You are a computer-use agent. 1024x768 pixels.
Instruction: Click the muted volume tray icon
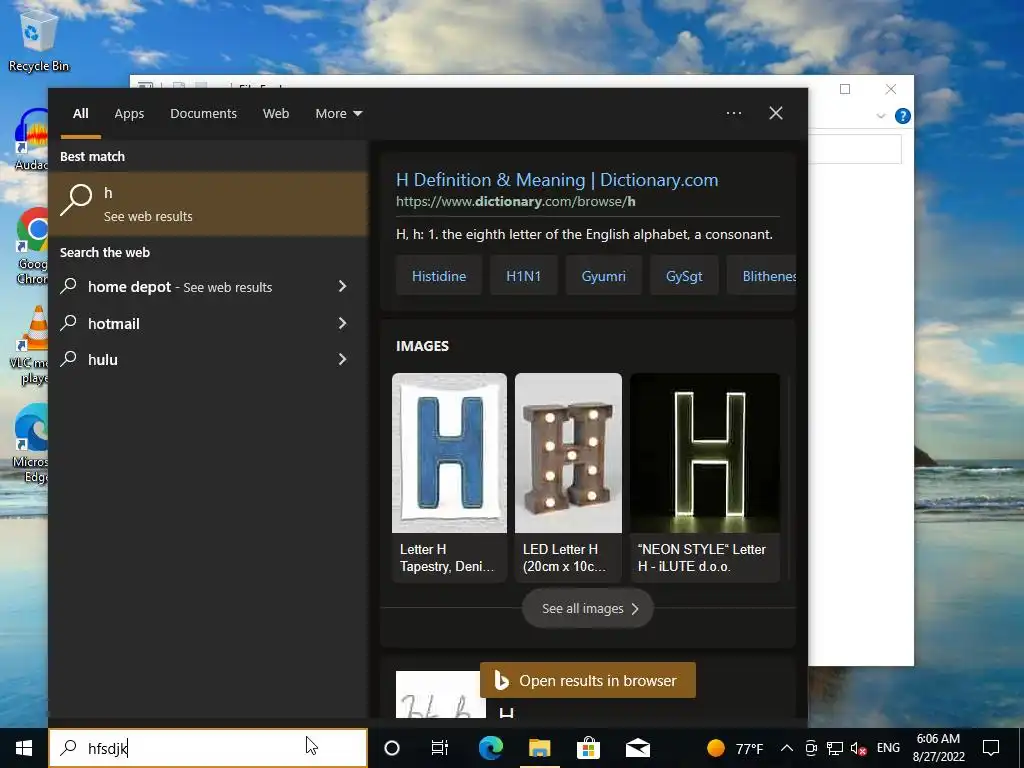coord(859,748)
